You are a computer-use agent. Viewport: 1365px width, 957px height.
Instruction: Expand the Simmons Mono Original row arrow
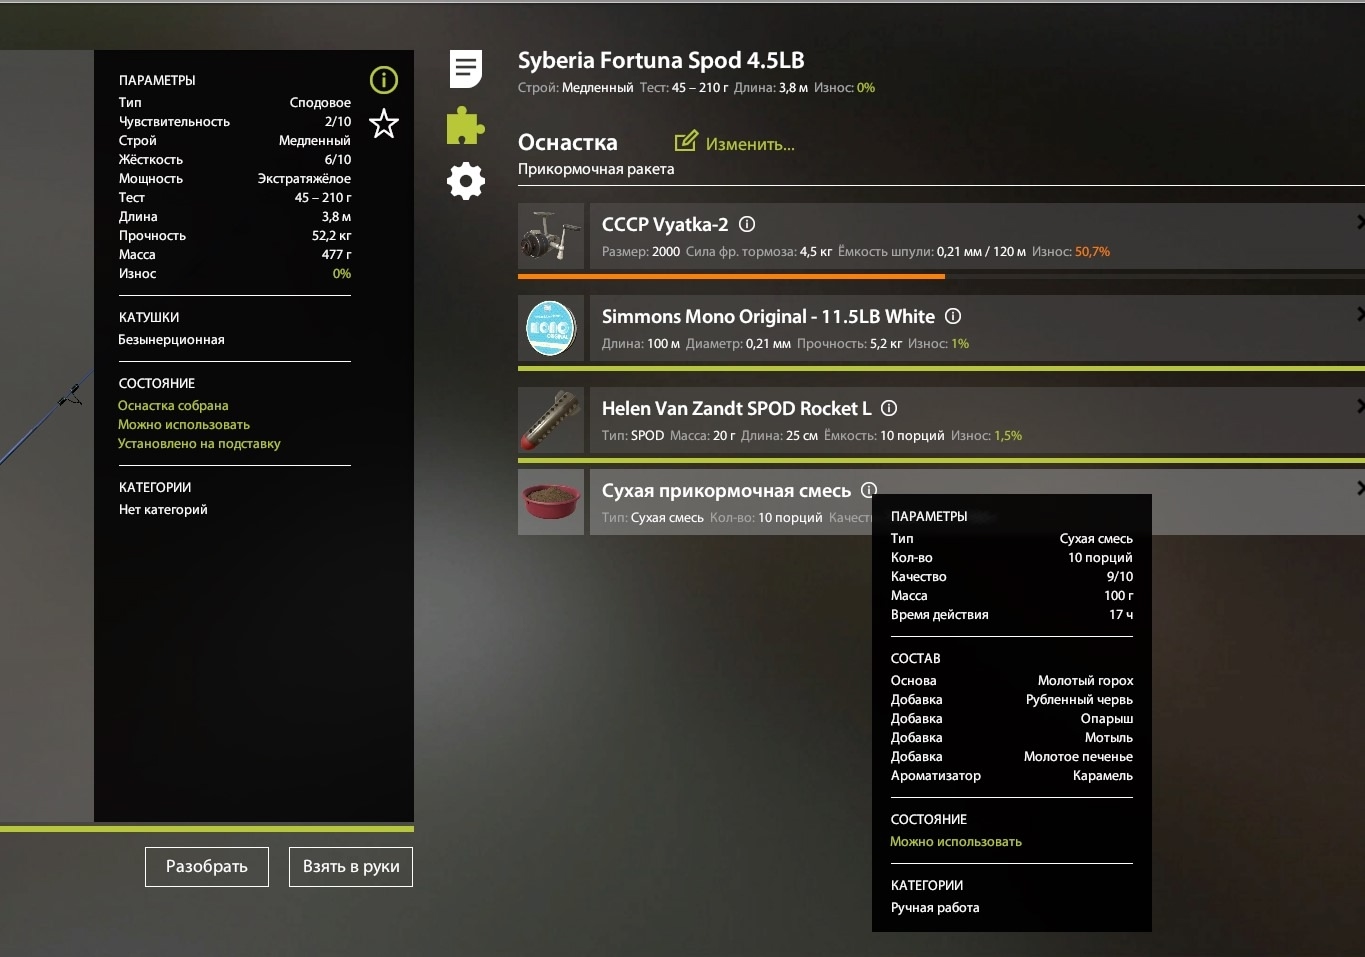point(1359,314)
